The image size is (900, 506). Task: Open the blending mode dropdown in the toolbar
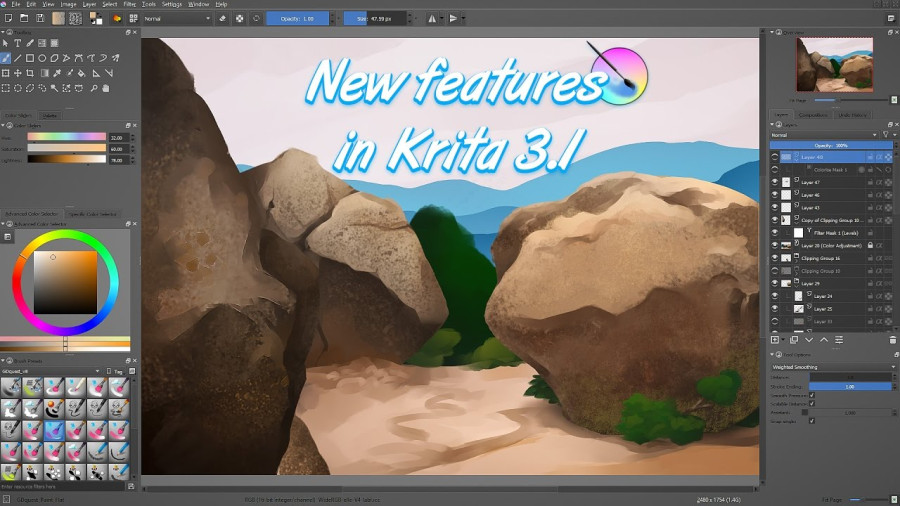point(177,18)
